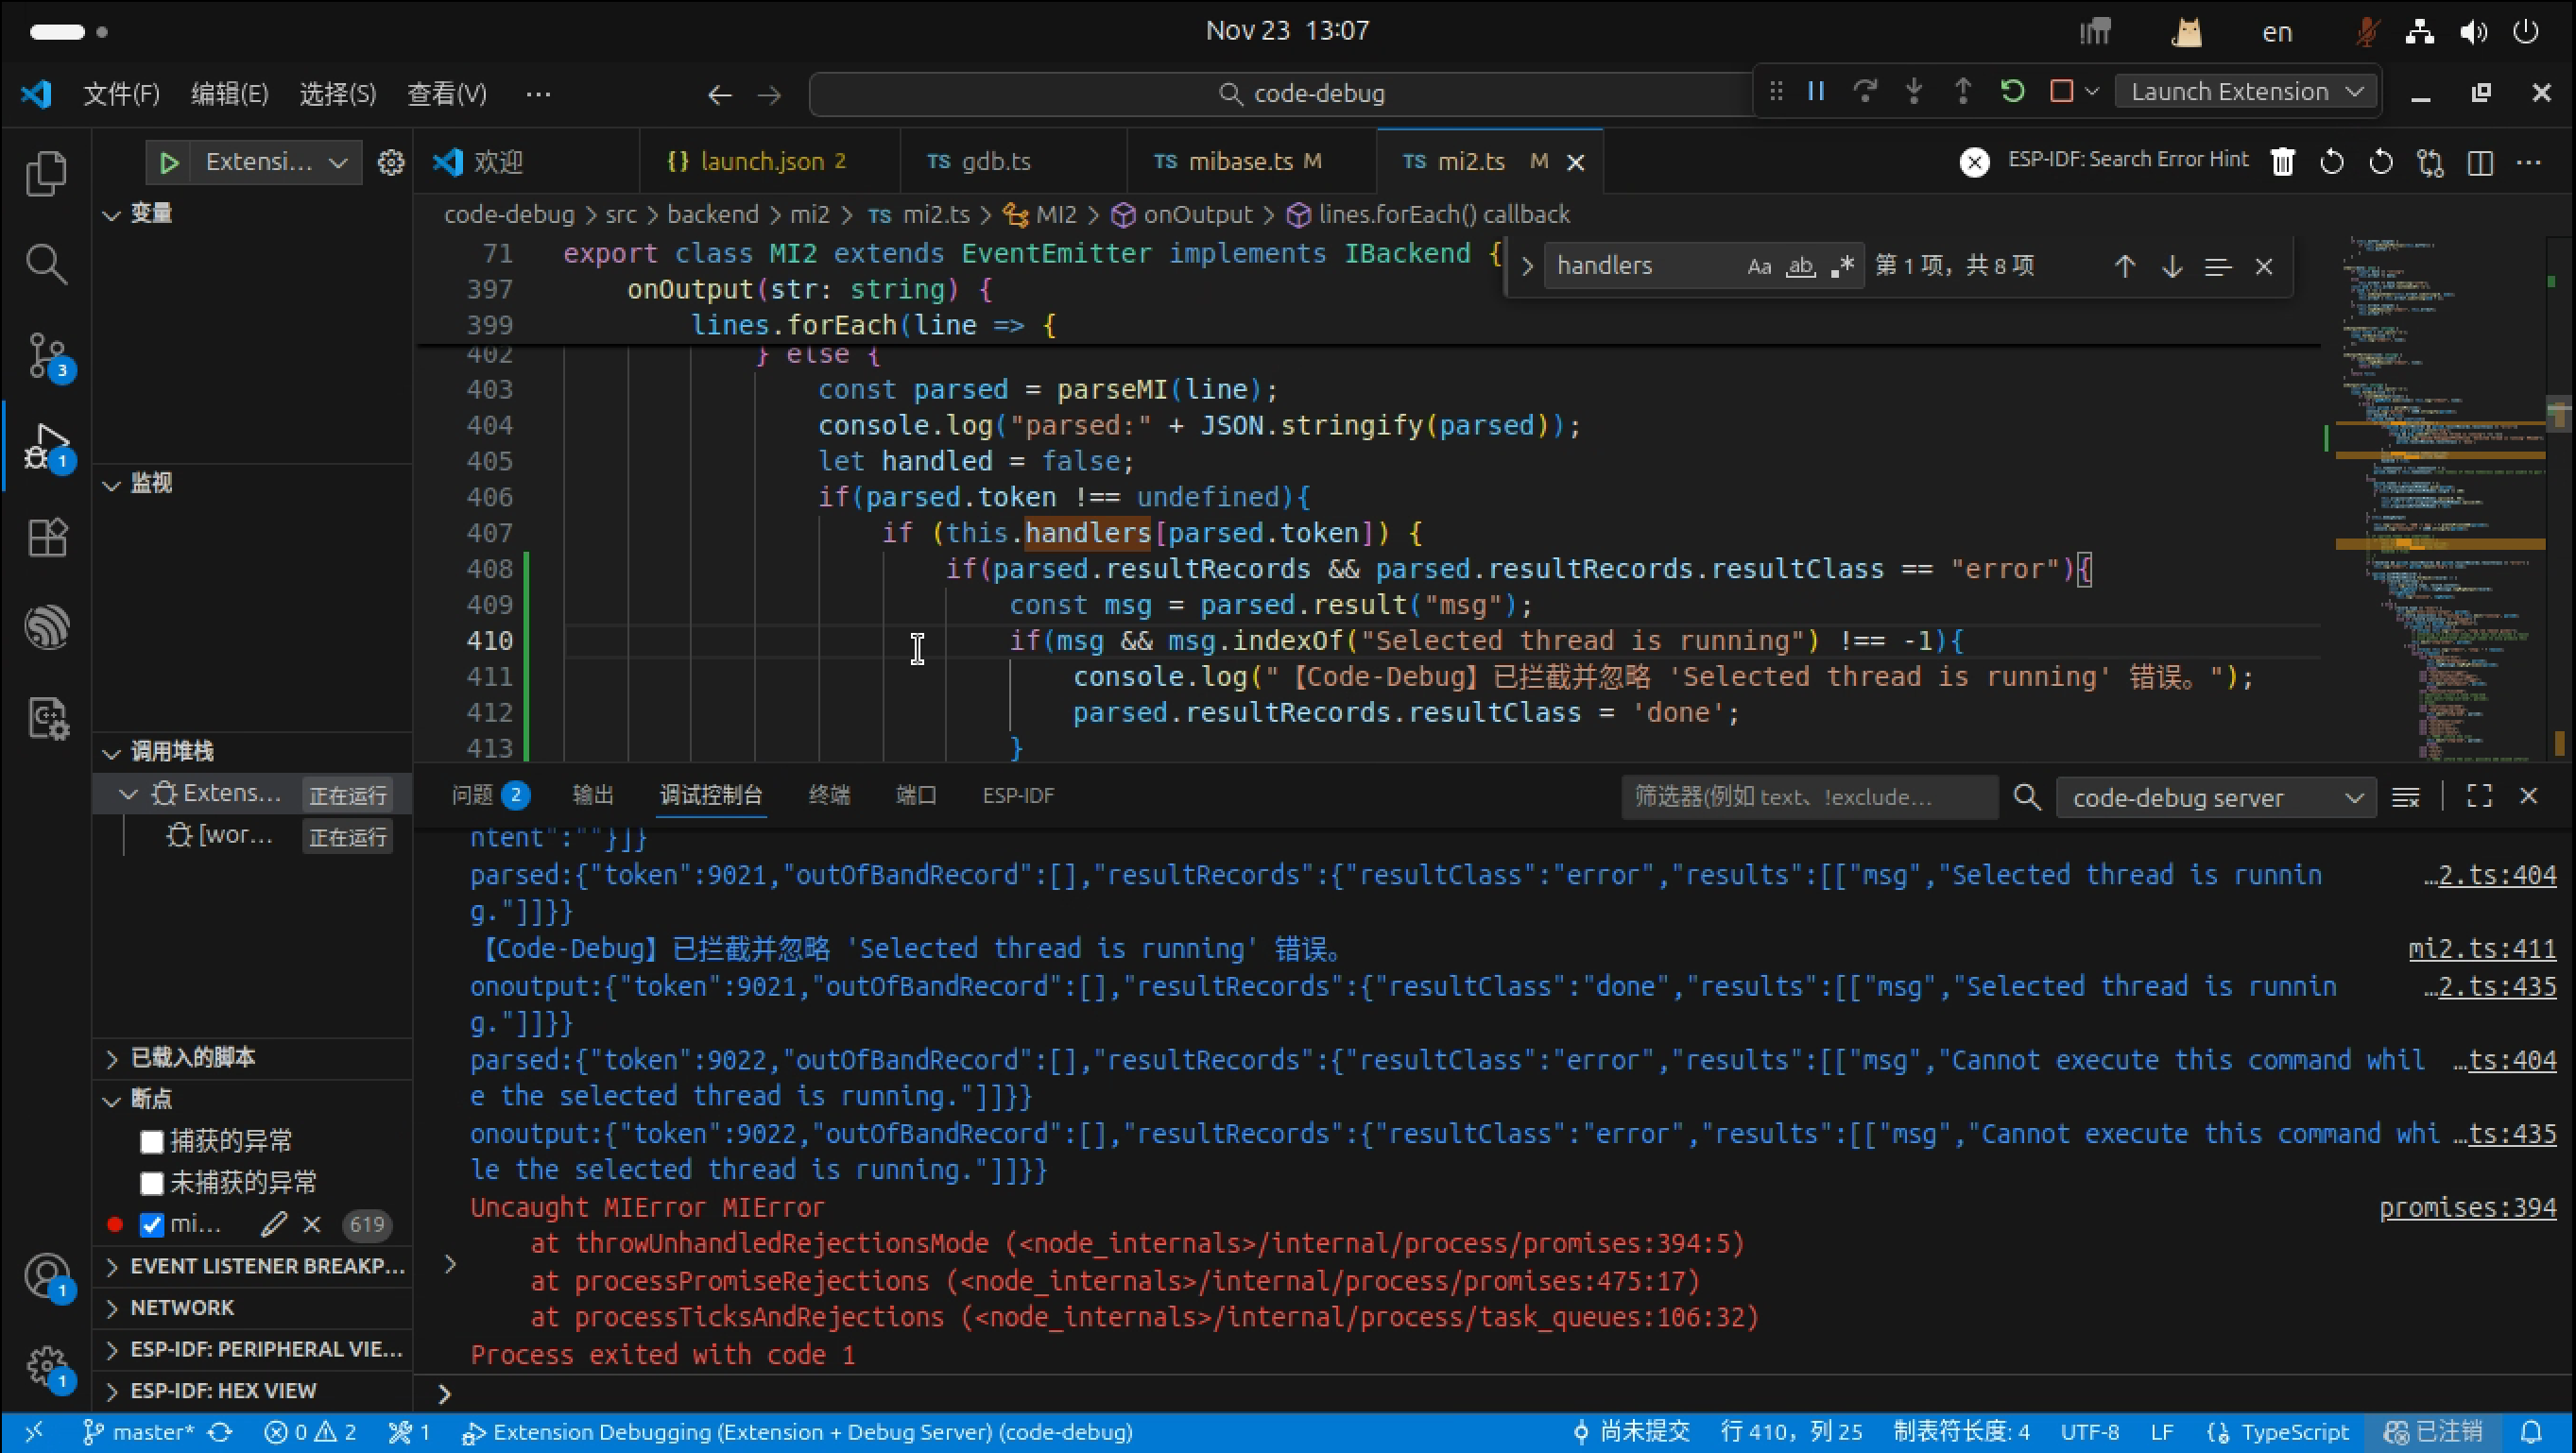This screenshot has width=2576, height=1453.
Task: Click the debug console filter input
Action: coord(1808,797)
